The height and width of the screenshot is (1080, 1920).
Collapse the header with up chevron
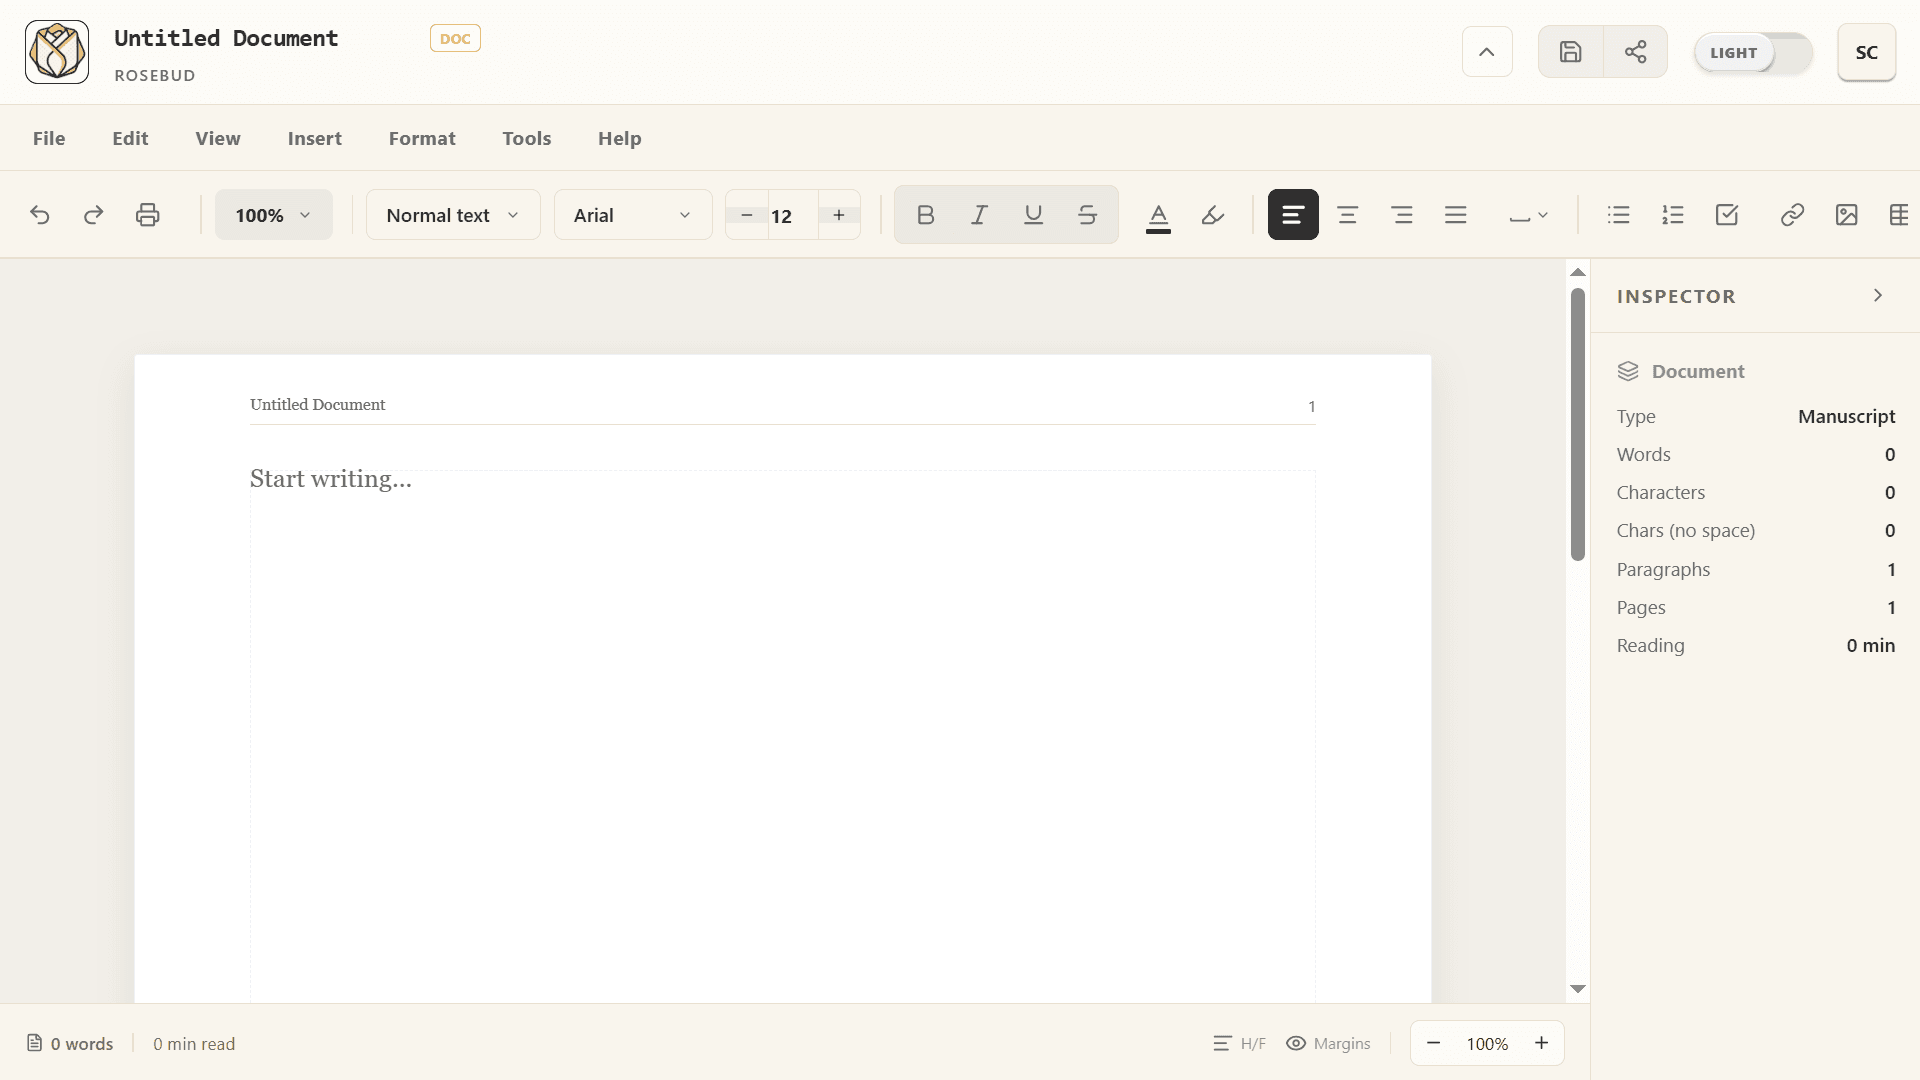[x=1487, y=52]
